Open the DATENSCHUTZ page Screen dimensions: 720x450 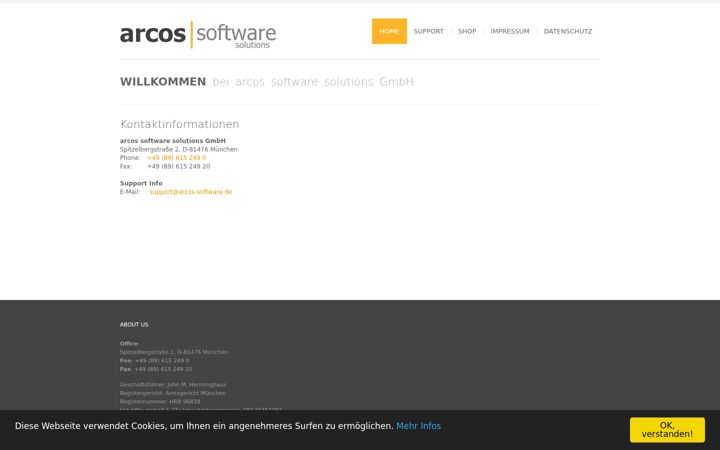pyautogui.click(x=568, y=31)
